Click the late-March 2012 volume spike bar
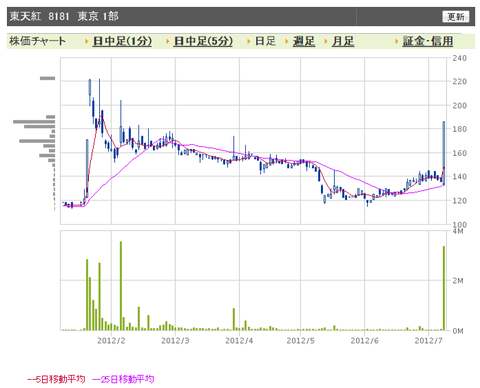The width and height of the screenshot is (480, 388). click(234, 319)
